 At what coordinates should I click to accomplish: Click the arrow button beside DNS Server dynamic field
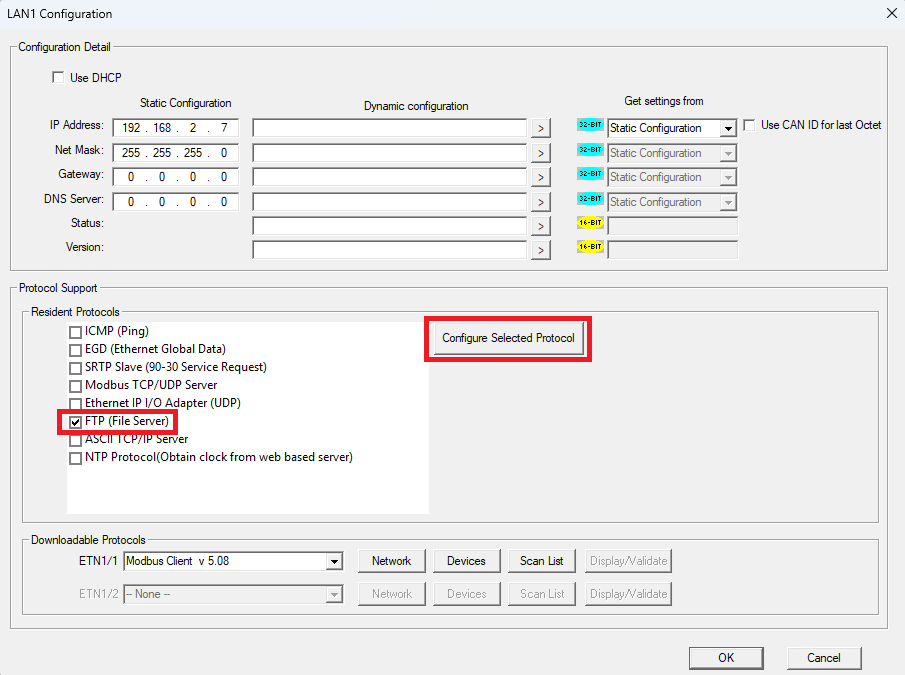[x=540, y=202]
